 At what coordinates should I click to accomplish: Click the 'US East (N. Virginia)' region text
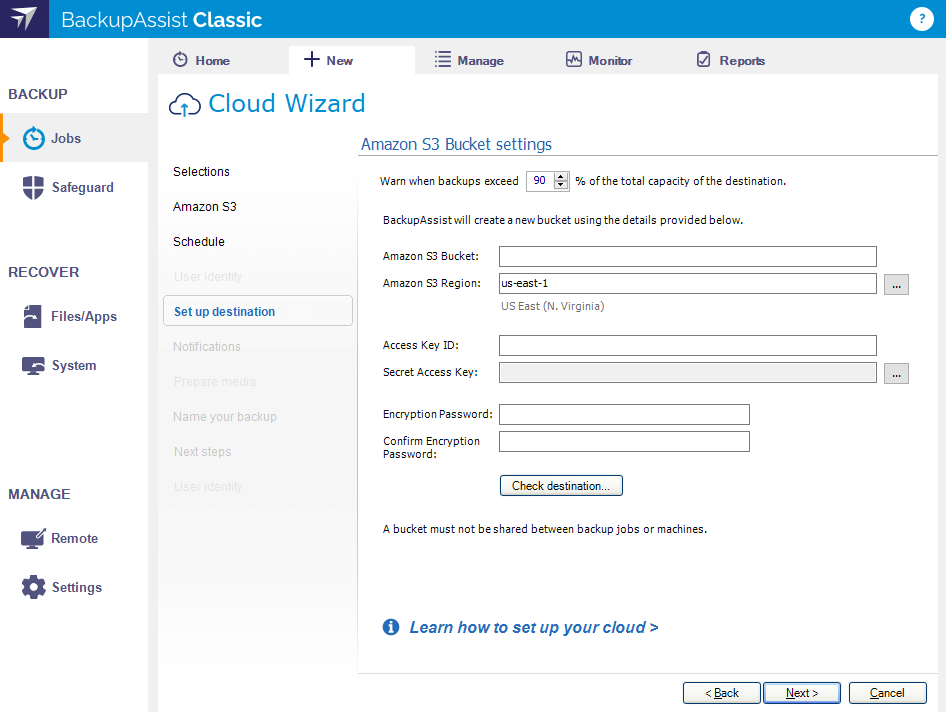(x=552, y=306)
